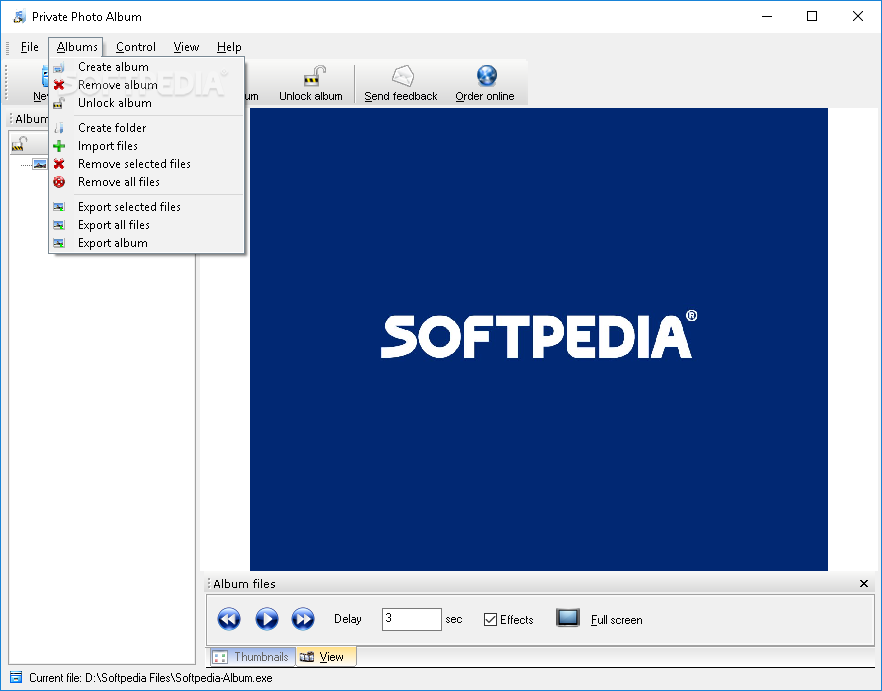The height and width of the screenshot is (691, 882).
Task: Click the partly hidden New toolbar button
Action: click(39, 83)
